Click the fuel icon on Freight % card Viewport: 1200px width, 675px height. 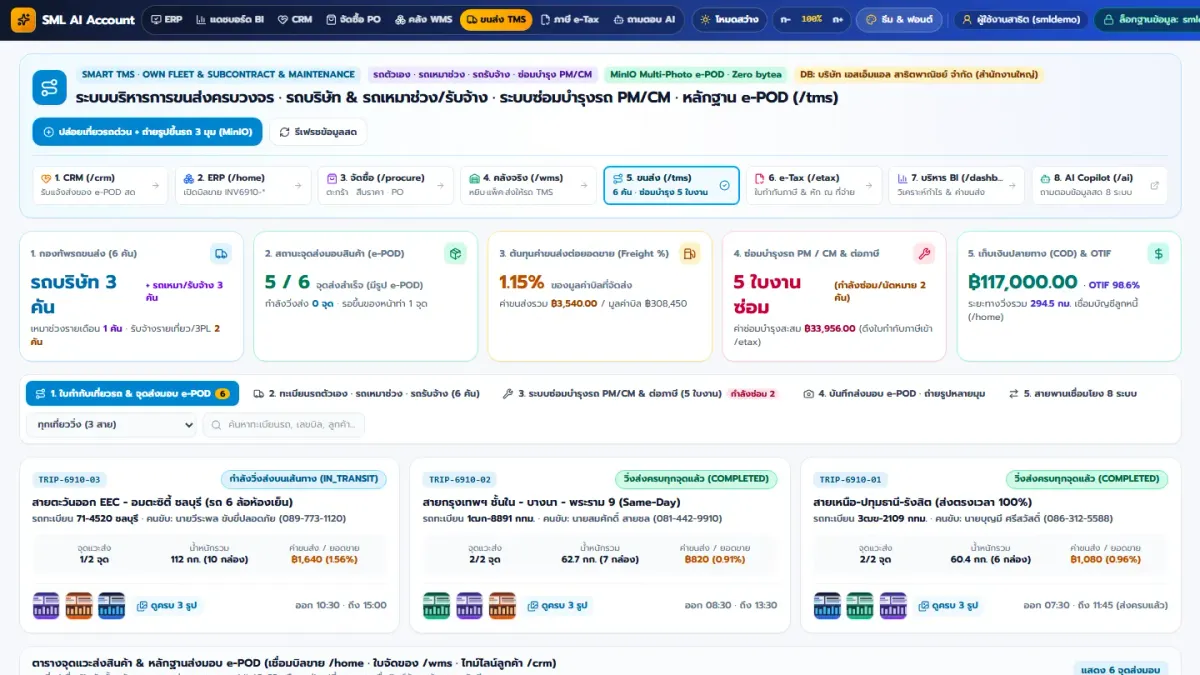click(x=689, y=254)
